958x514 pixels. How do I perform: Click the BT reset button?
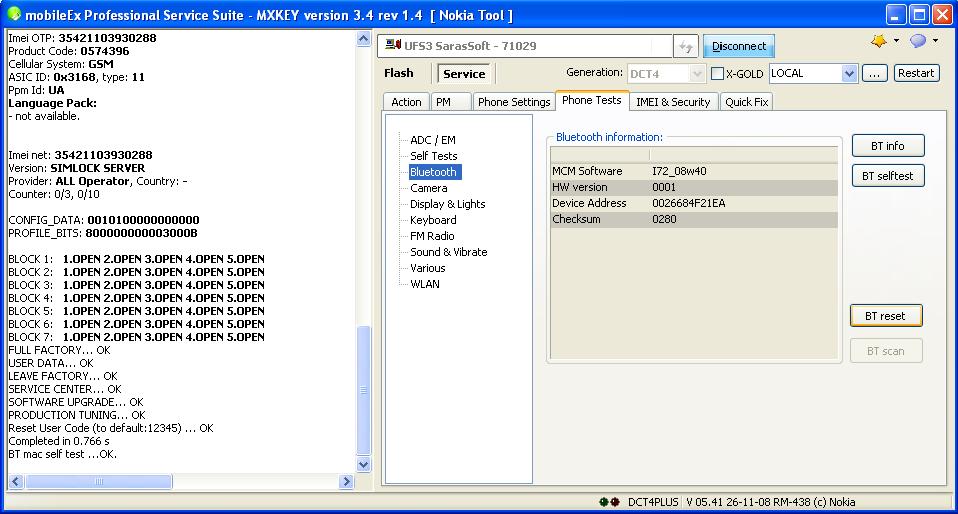(x=885, y=315)
